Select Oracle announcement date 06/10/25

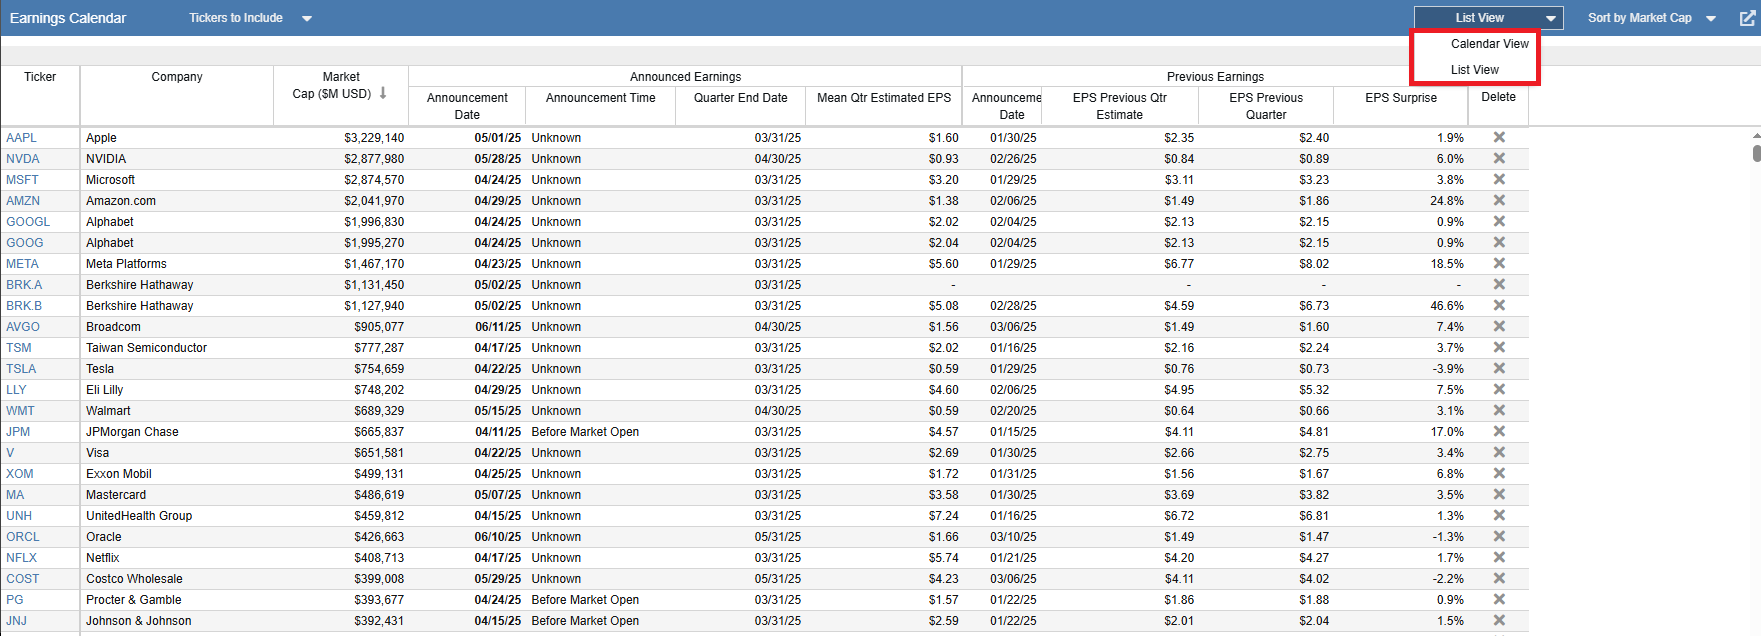click(497, 537)
